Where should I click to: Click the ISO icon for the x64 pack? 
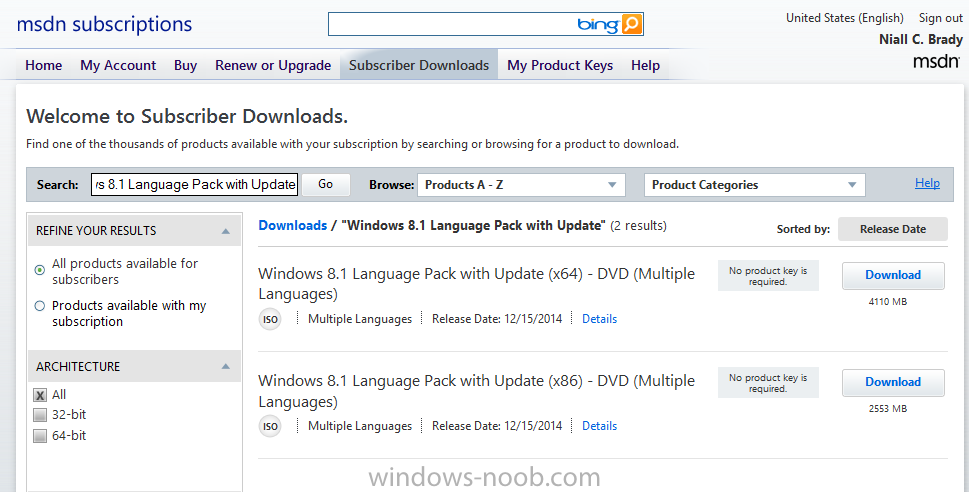tap(270, 320)
